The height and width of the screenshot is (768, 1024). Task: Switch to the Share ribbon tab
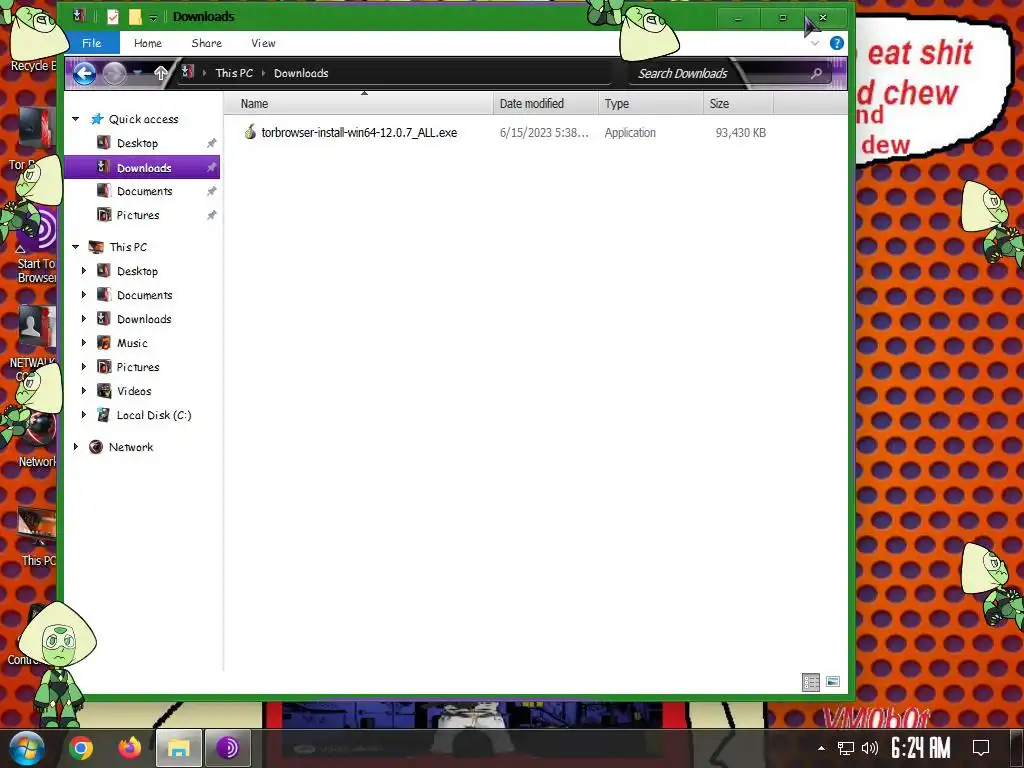pyautogui.click(x=206, y=43)
